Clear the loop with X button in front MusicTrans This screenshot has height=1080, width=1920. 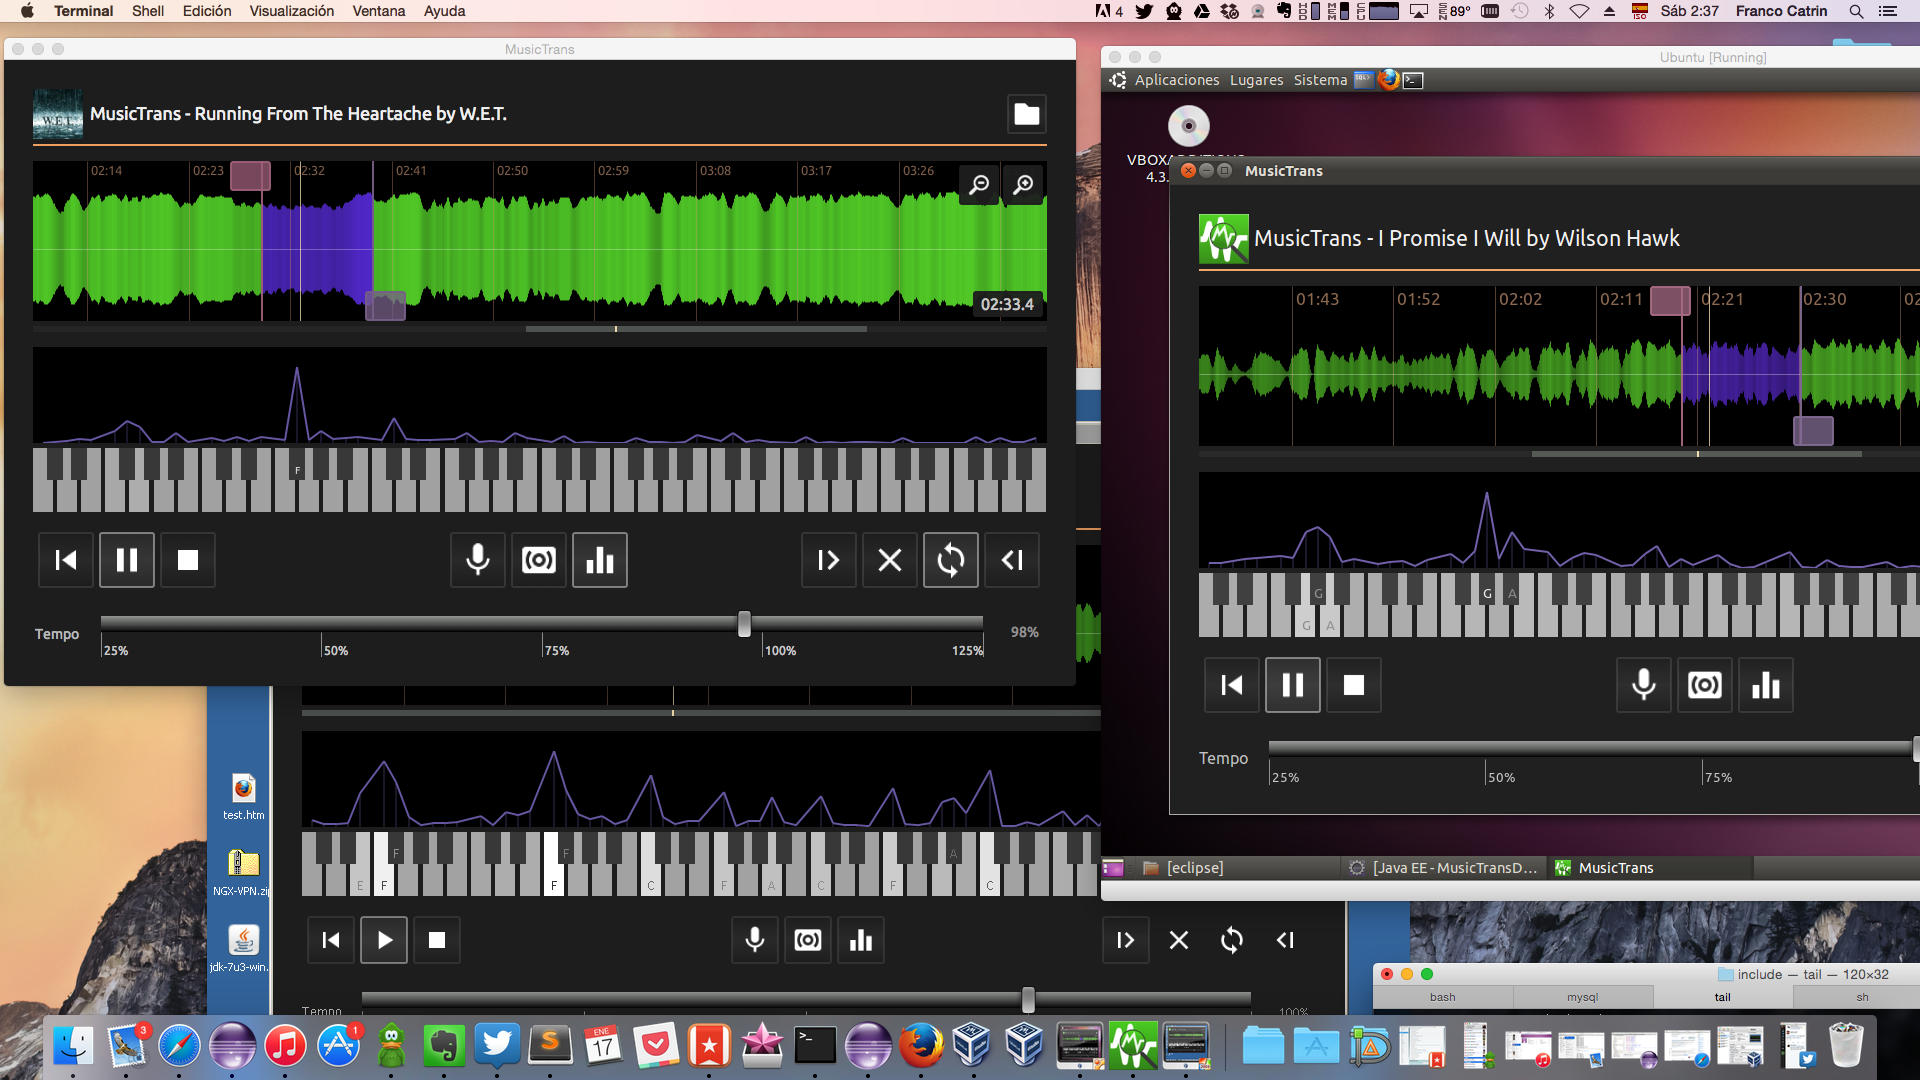coord(890,560)
